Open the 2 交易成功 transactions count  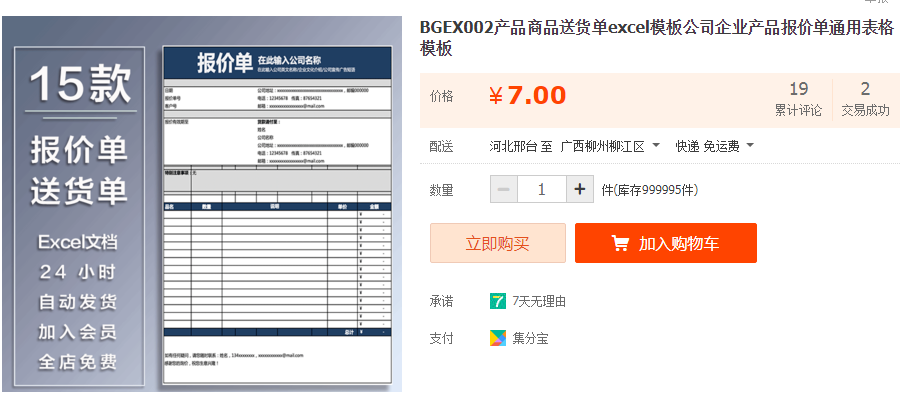click(x=865, y=99)
